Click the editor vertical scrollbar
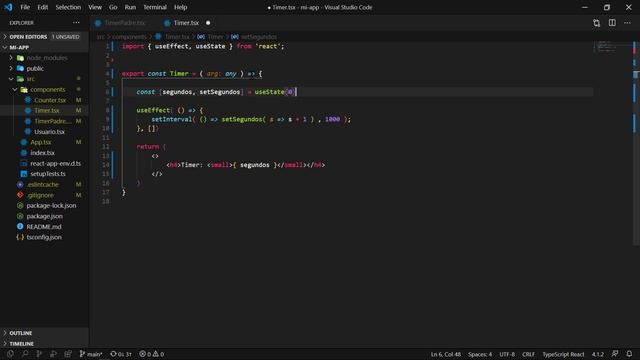 [x=636, y=143]
